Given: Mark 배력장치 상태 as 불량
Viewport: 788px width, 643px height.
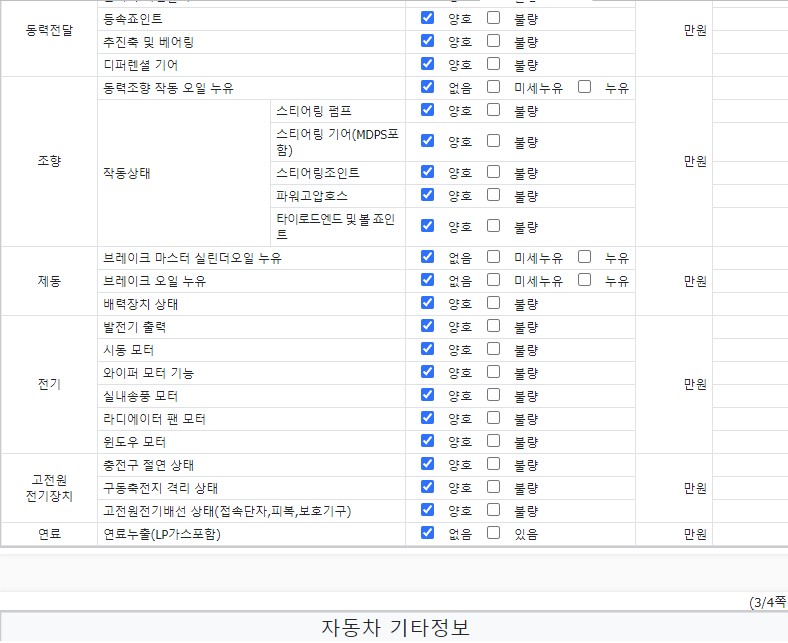Looking at the screenshot, I should 493,302.
